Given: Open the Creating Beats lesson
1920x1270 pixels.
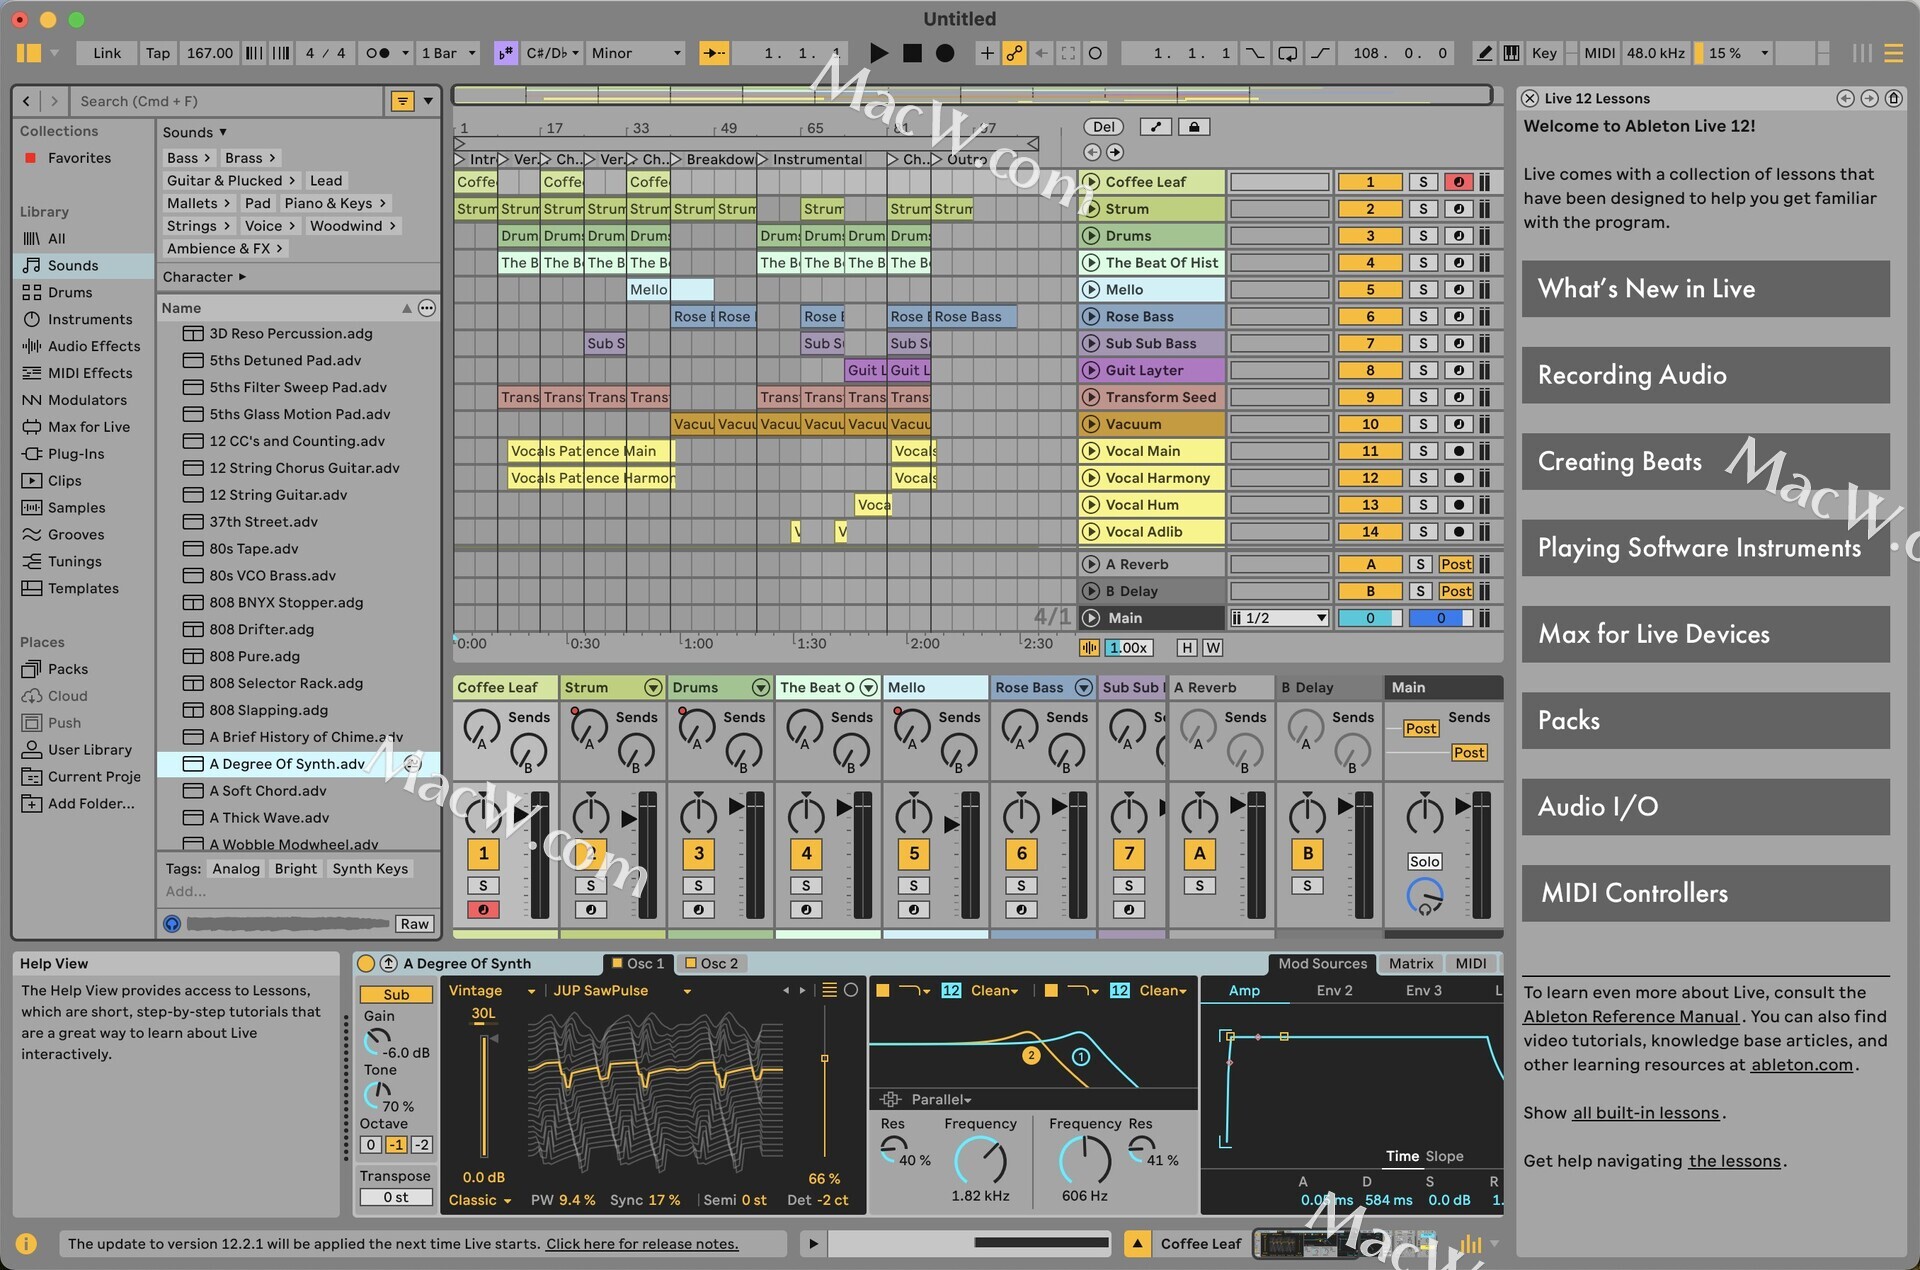Looking at the screenshot, I should coord(1705,461).
